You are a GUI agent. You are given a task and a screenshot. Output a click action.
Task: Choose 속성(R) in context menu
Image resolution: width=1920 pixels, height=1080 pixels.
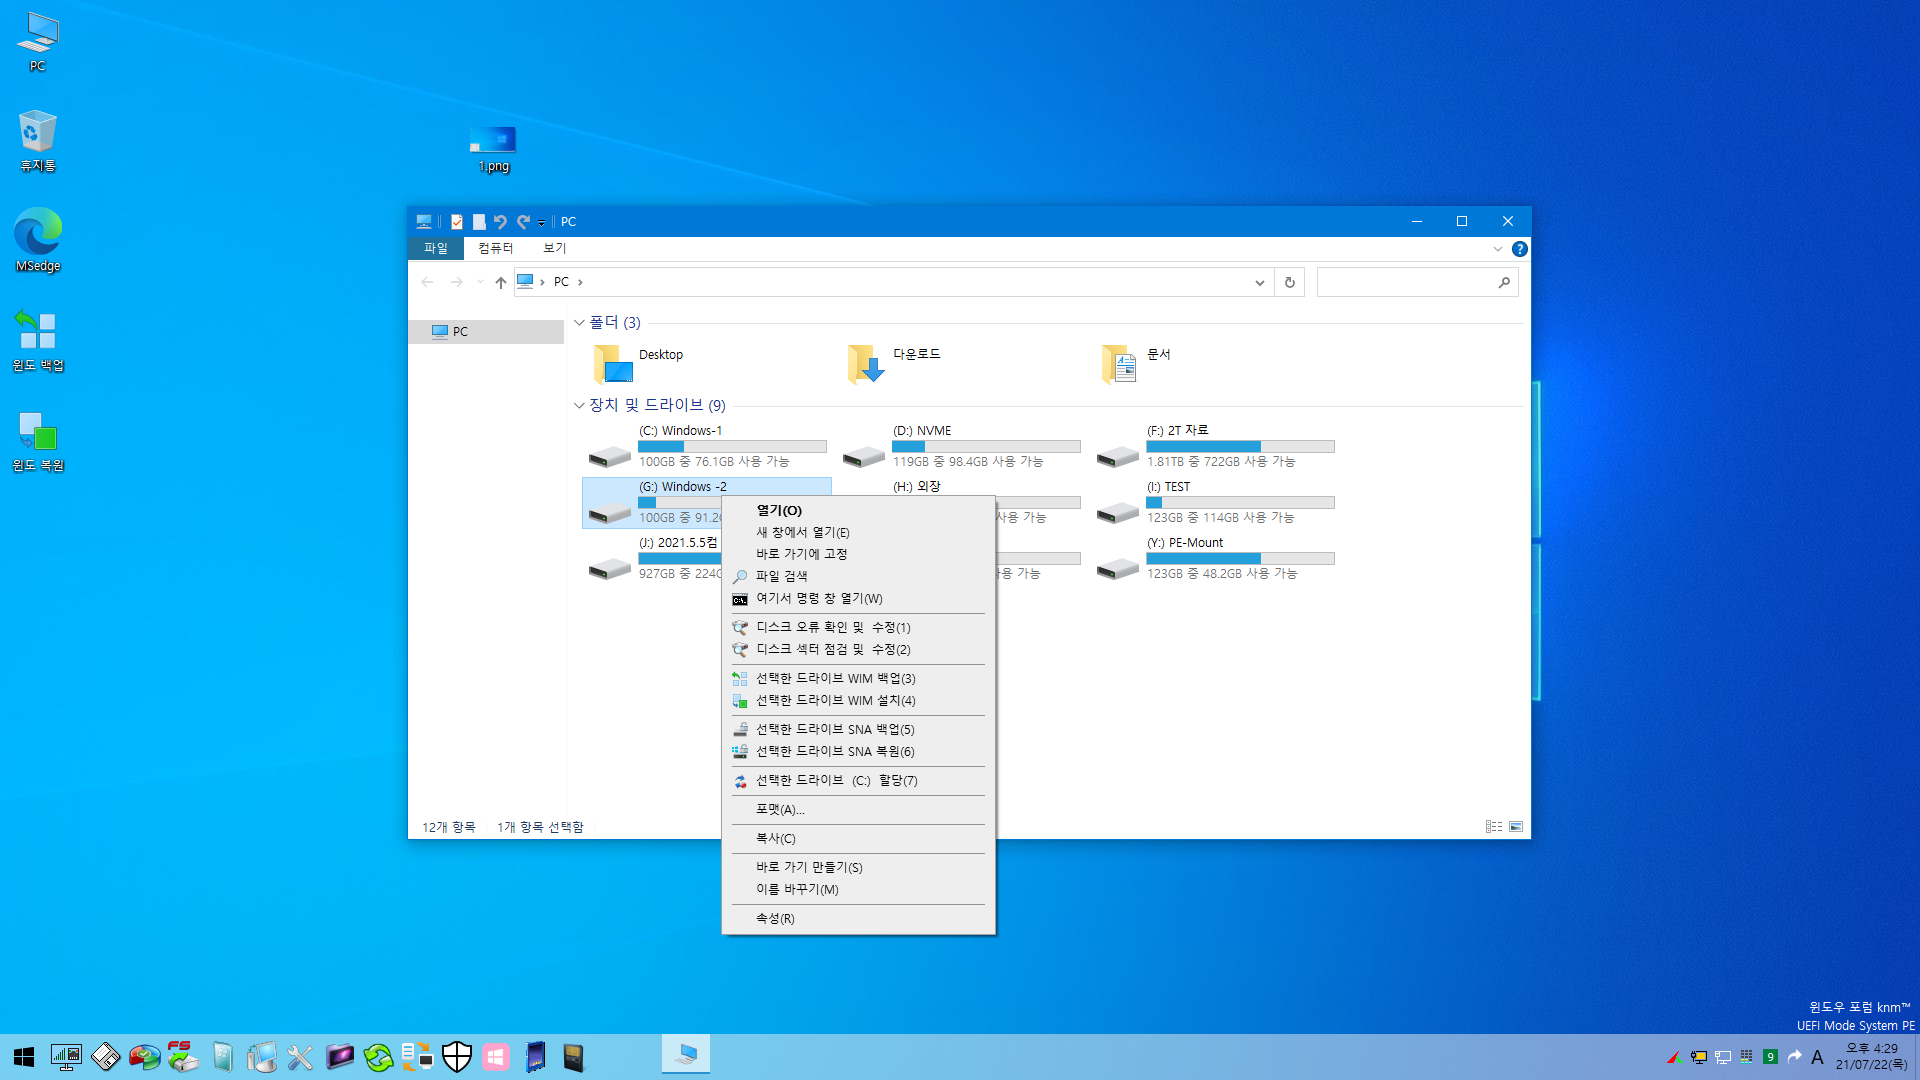pyautogui.click(x=858, y=919)
